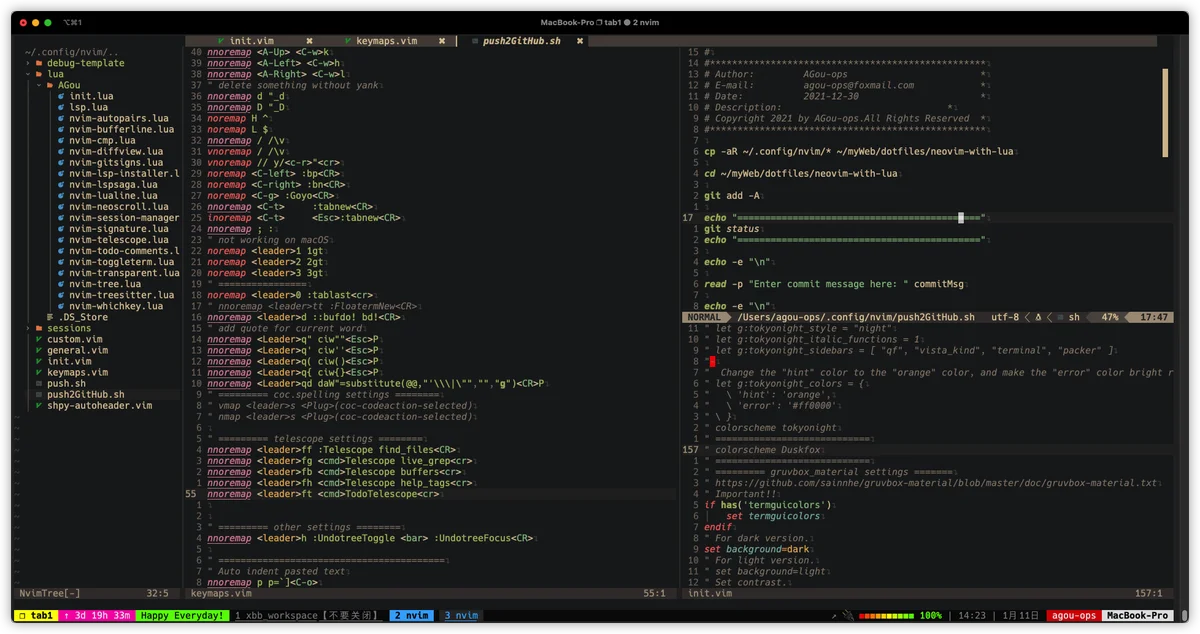The image size is (1200, 634).
Task: Close the push2GitHub.sh buffer tab
Action: [580, 41]
